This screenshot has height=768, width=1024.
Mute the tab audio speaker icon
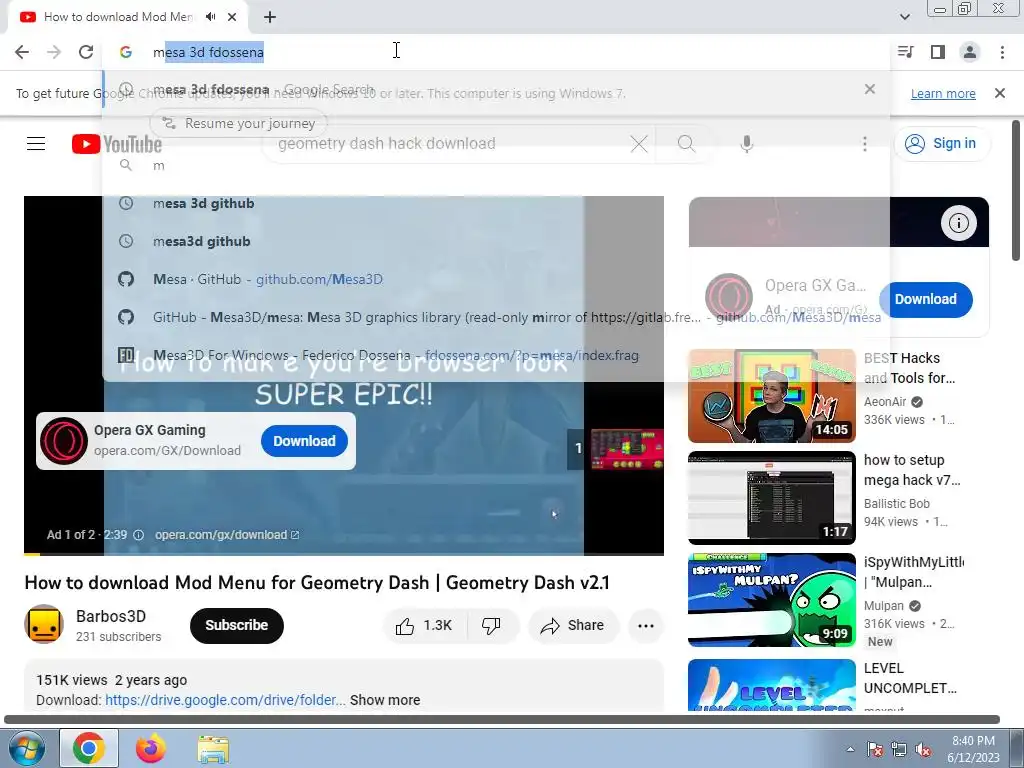click(x=210, y=17)
